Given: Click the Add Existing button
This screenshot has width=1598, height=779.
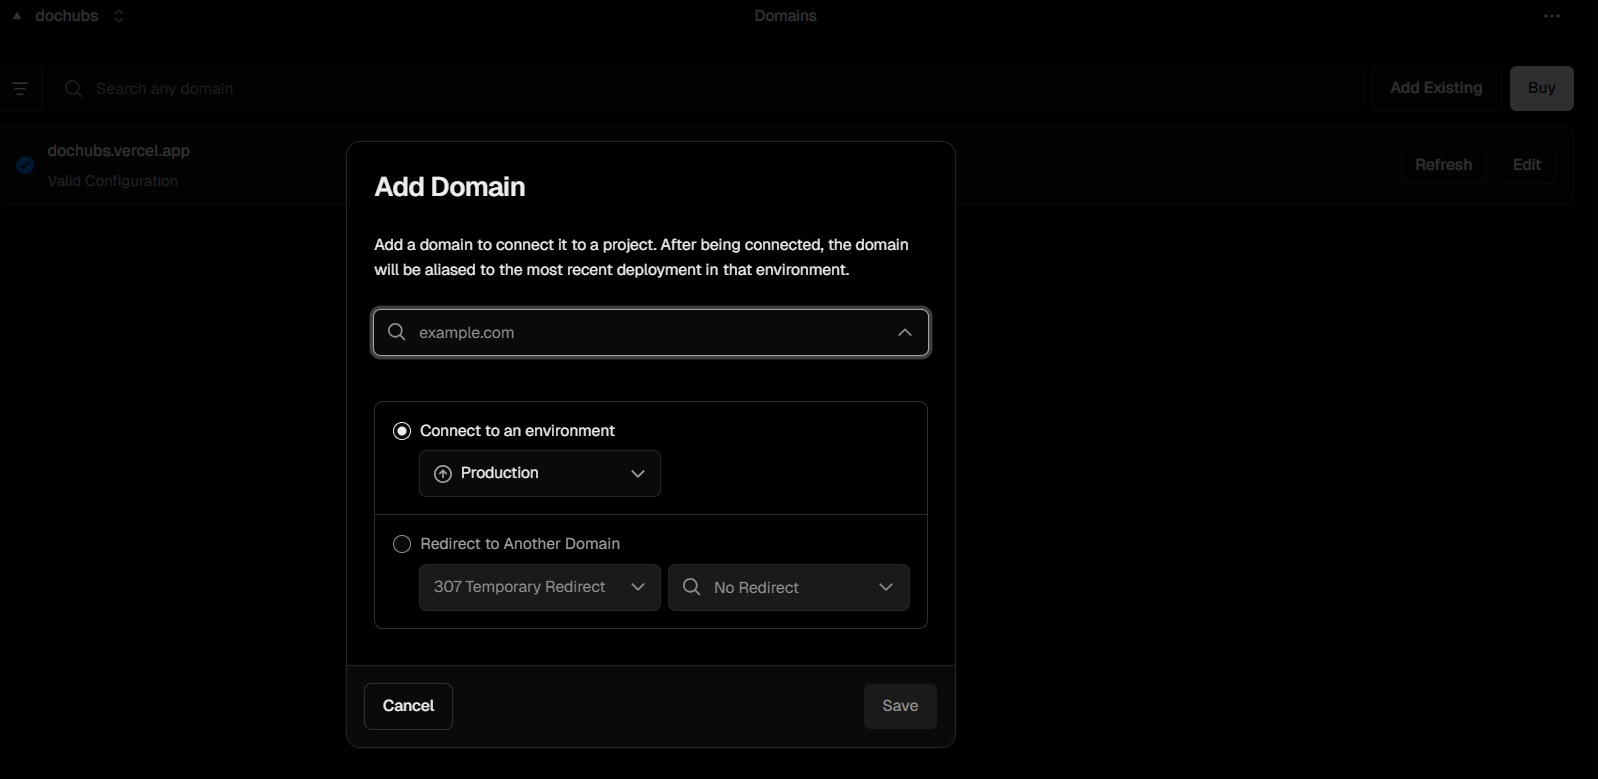Looking at the screenshot, I should pyautogui.click(x=1436, y=88).
